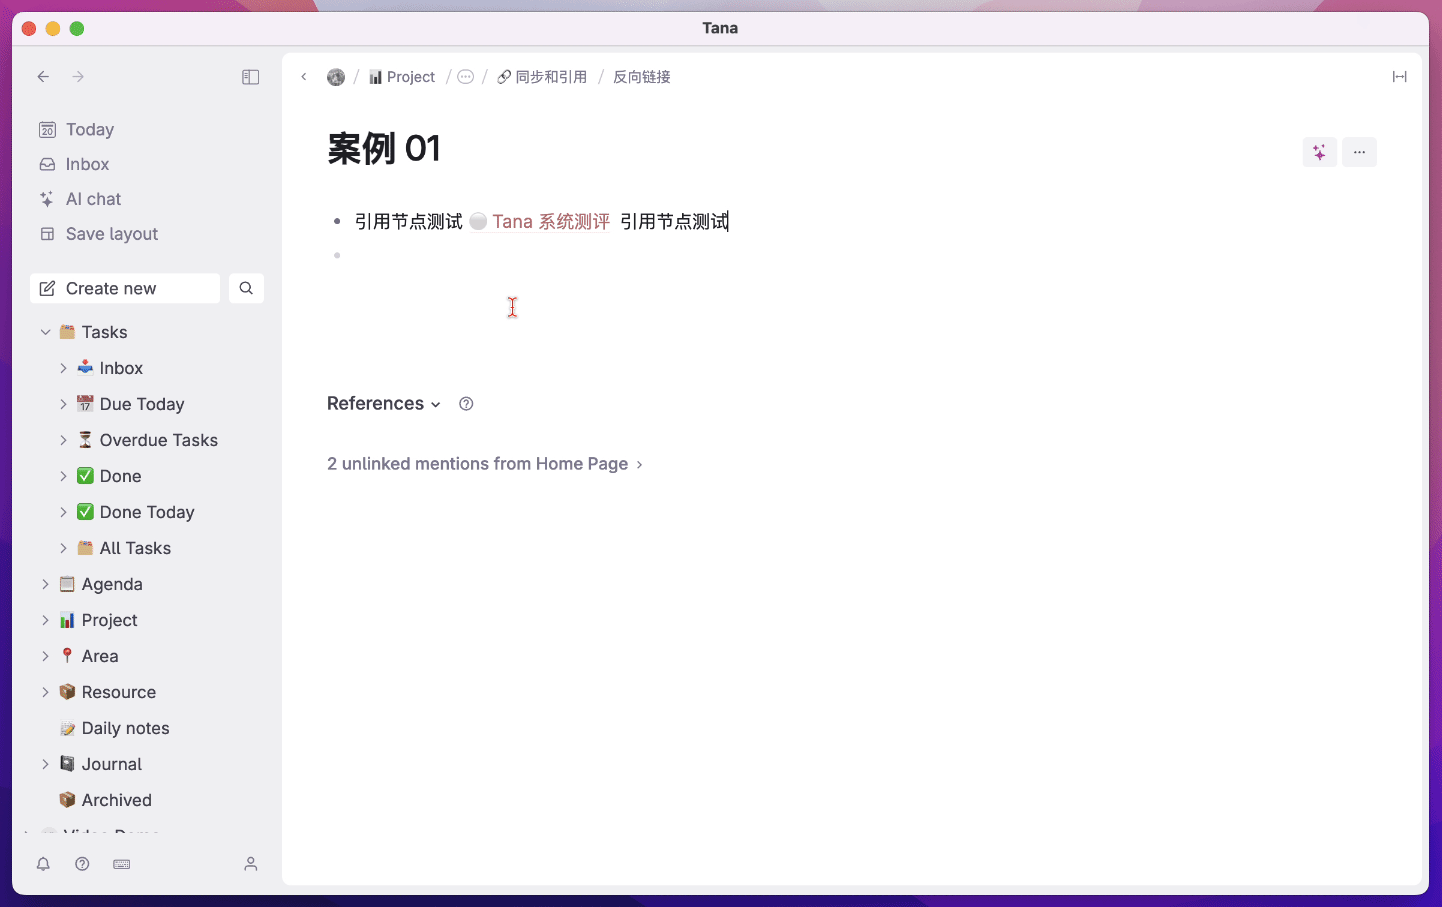Click the home workspace avatar in breadcrumb
The height and width of the screenshot is (907, 1442).
click(x=336, y=77)
